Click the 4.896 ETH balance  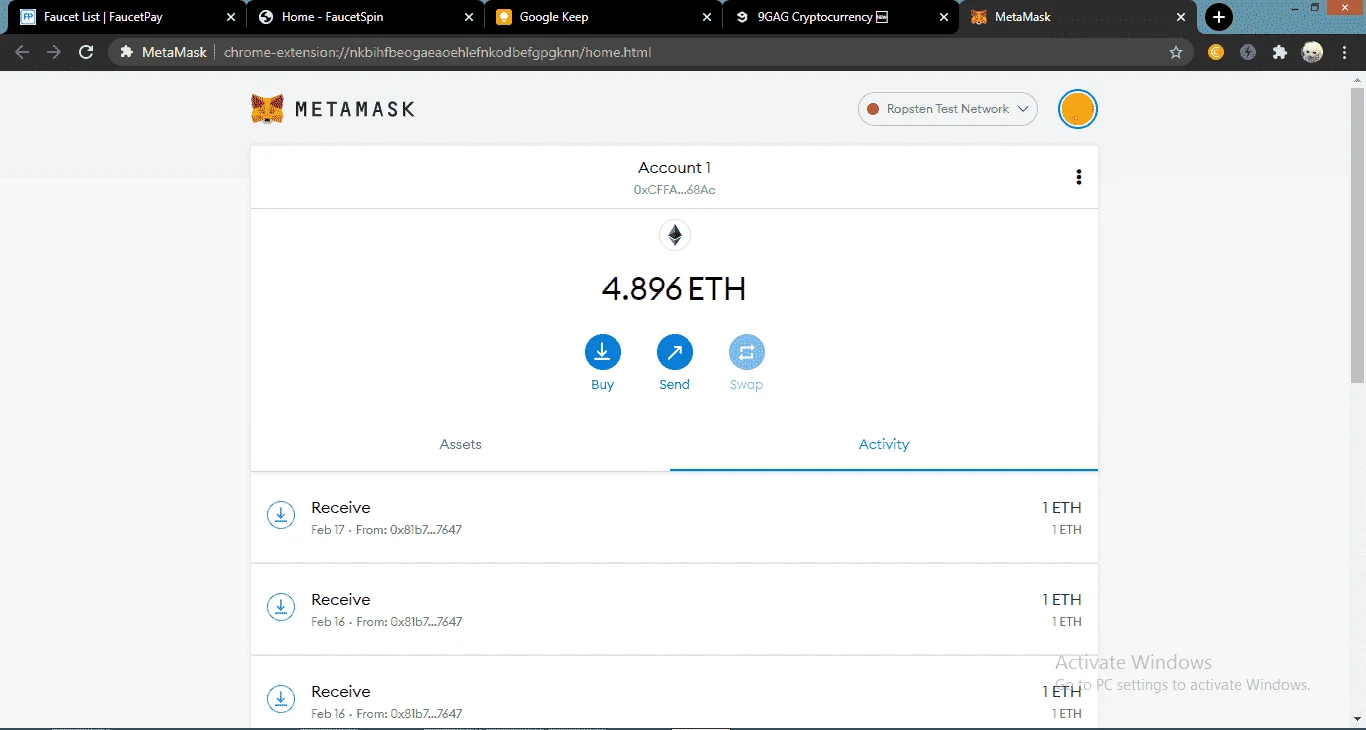click(674, 289)
